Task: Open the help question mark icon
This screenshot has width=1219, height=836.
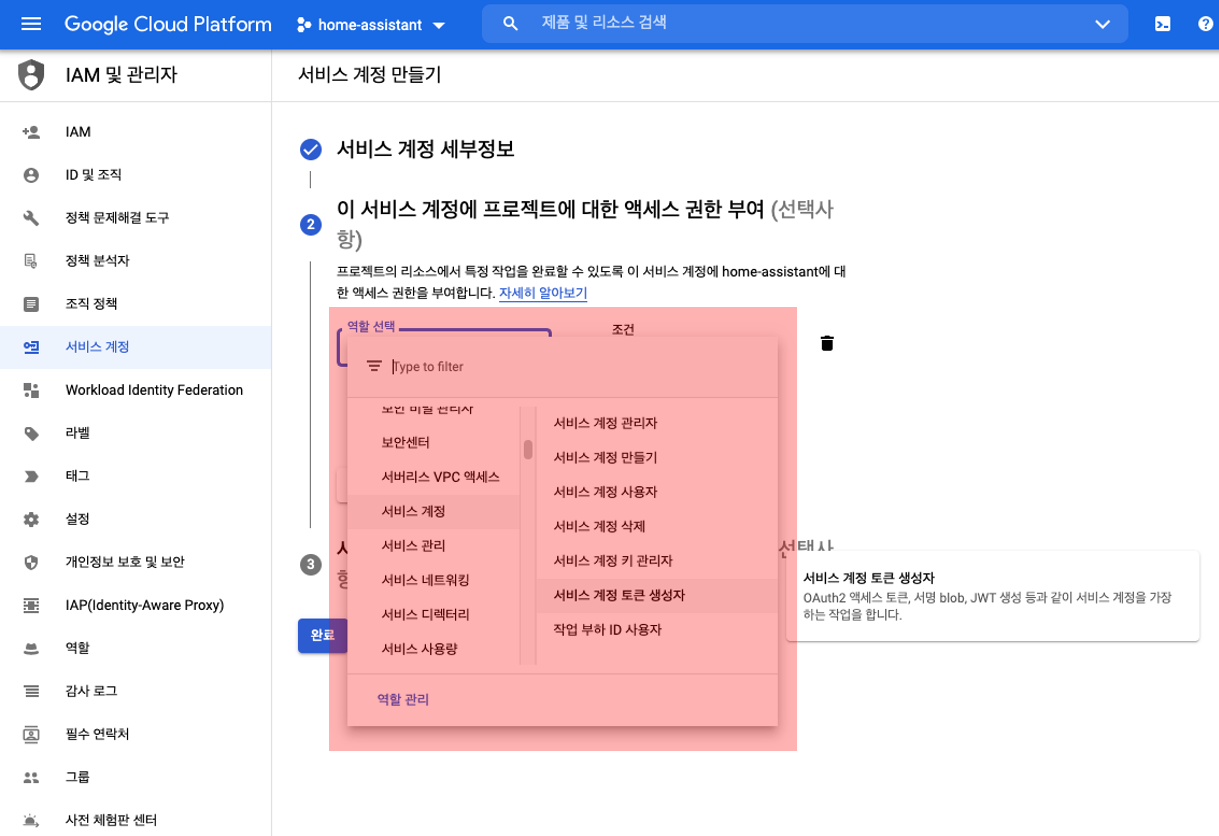Action: [x=1206, y=24]
